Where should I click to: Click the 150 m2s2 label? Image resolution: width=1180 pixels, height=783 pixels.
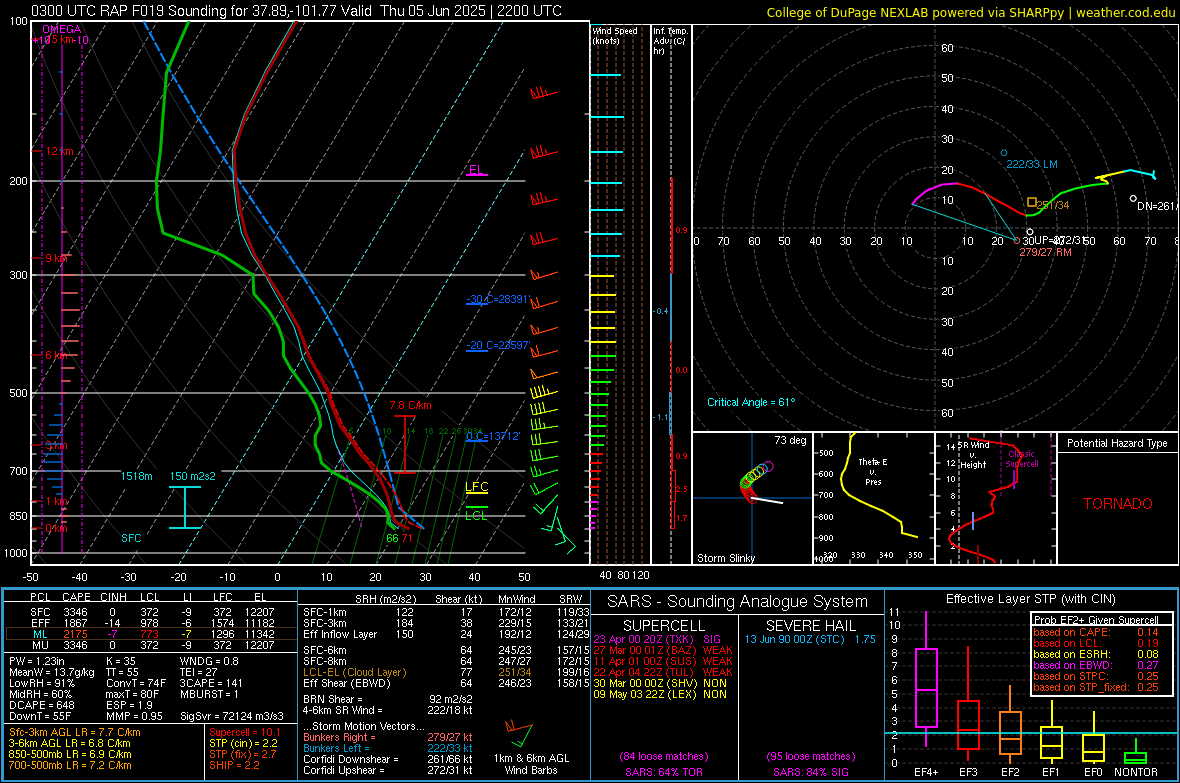click(193, 476)
